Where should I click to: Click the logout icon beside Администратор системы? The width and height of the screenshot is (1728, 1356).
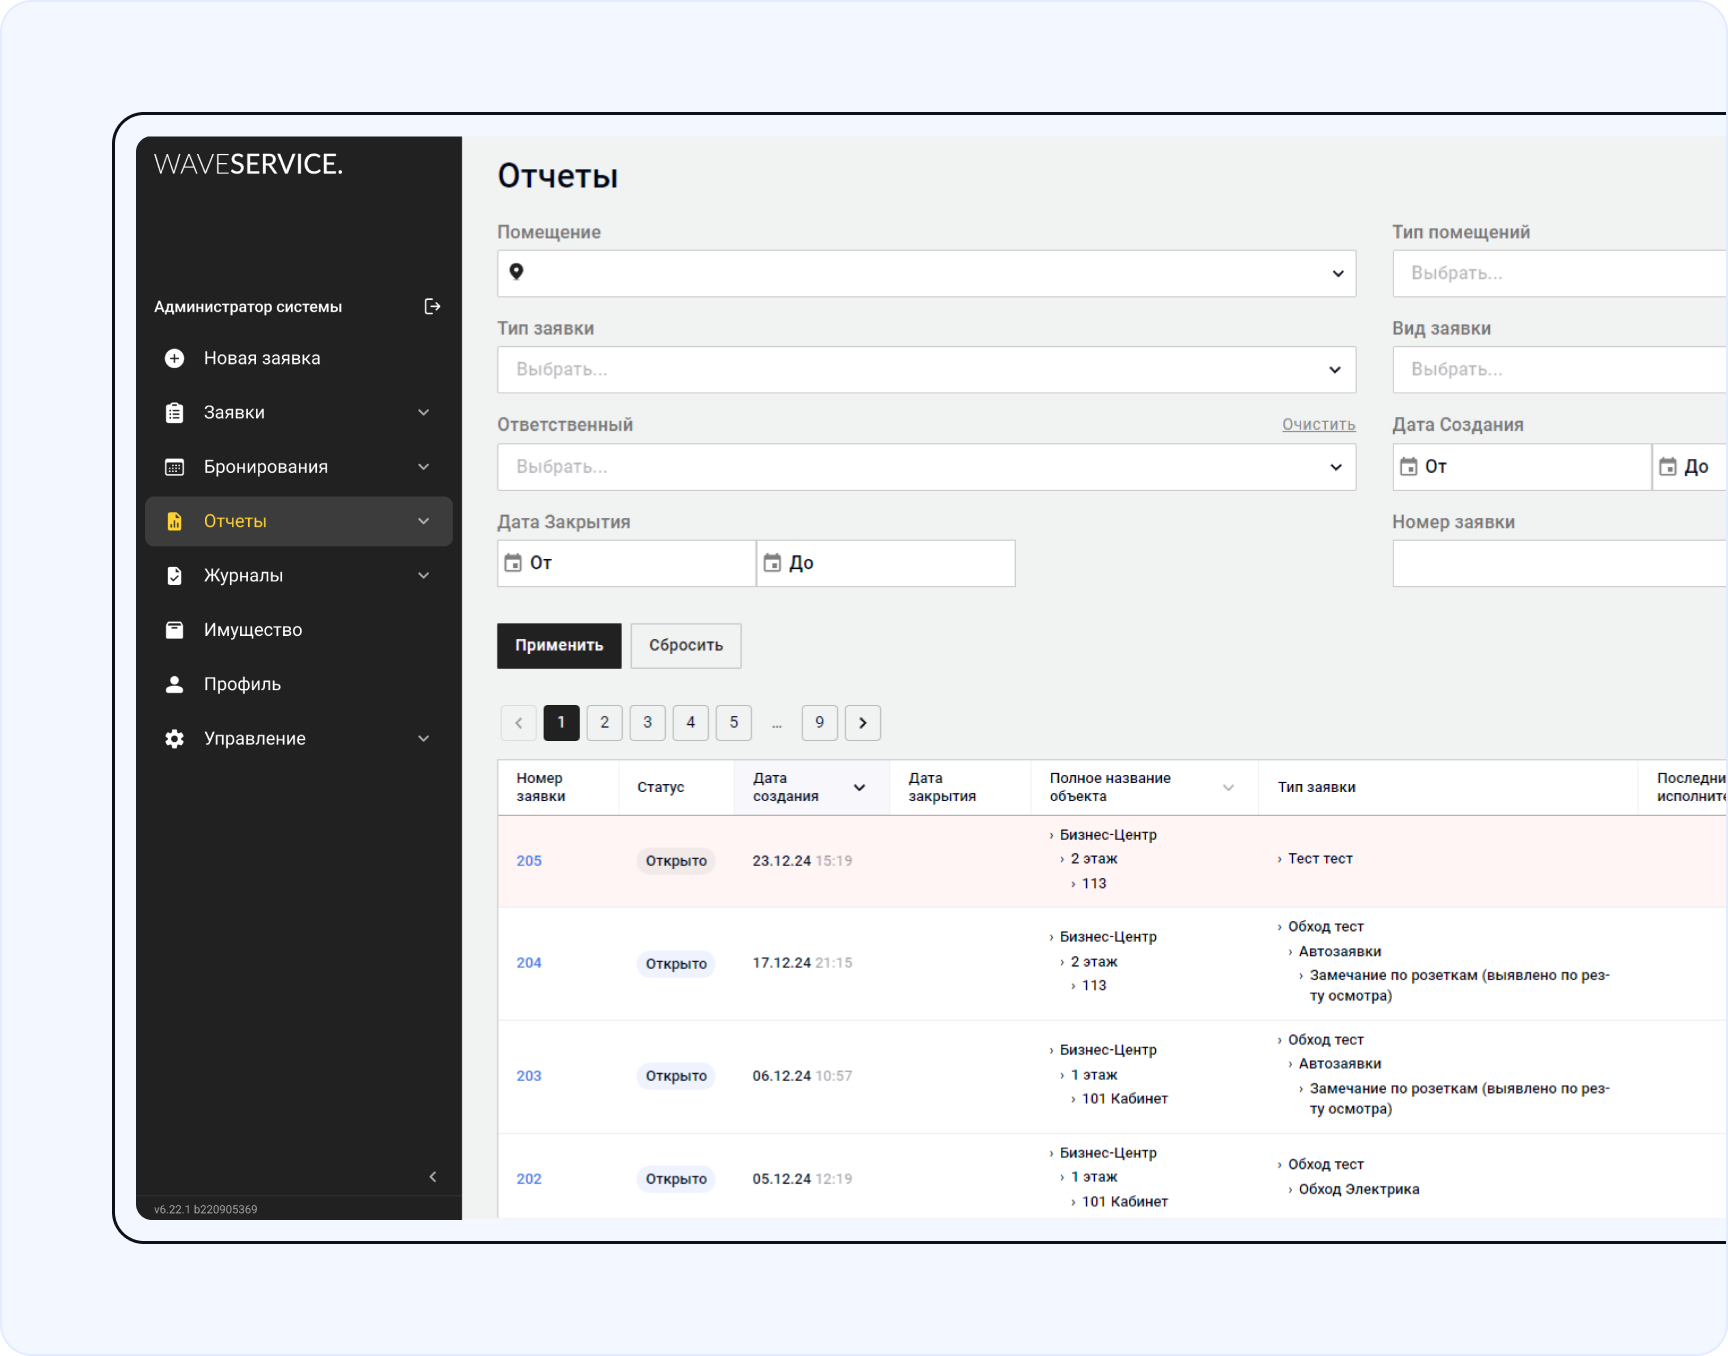click(x=432, y=307)
